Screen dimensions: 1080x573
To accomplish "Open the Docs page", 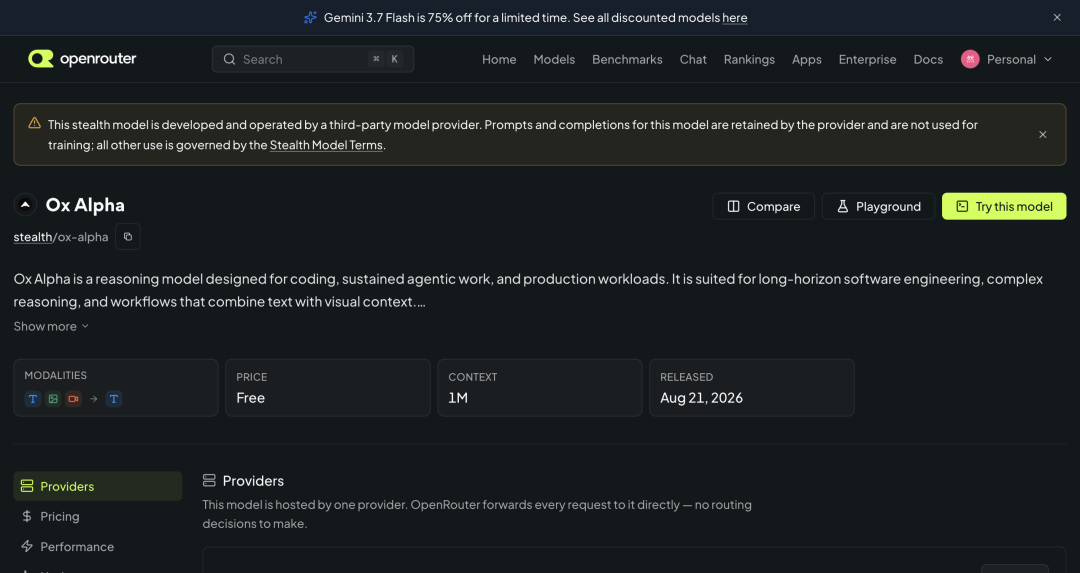I will point(928,59).
